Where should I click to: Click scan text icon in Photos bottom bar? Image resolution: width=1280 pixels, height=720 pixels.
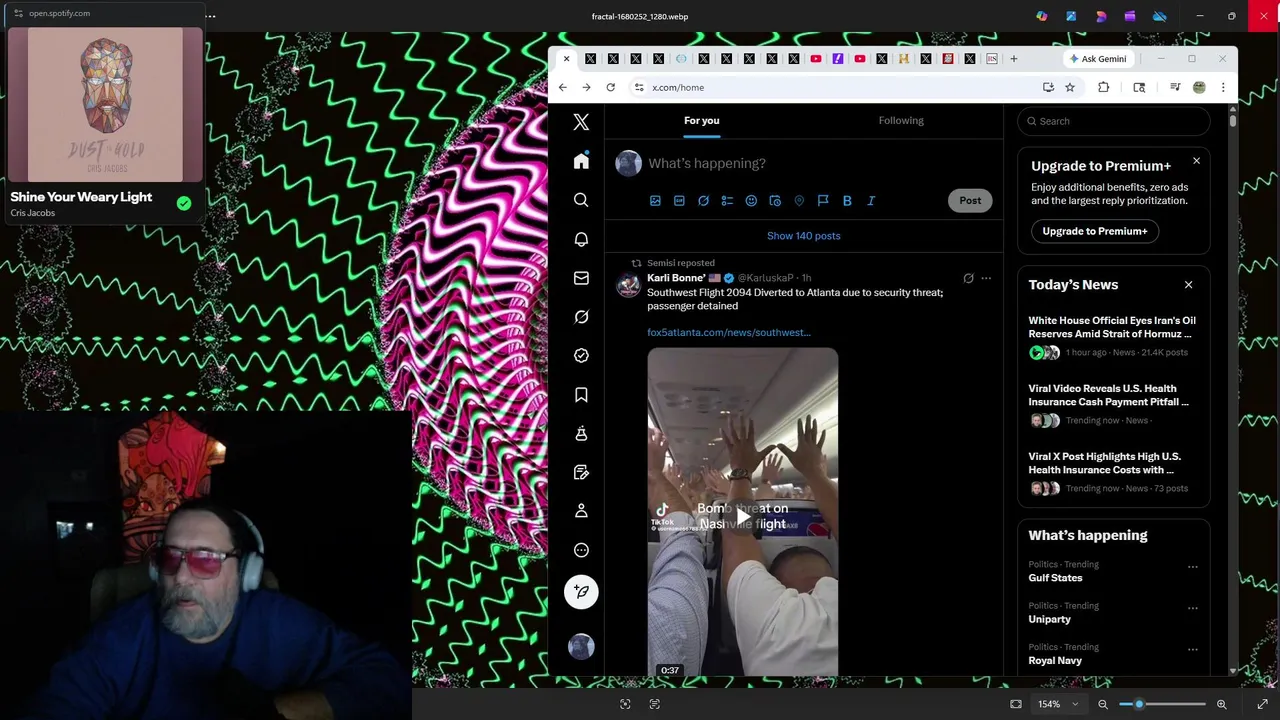655,704
